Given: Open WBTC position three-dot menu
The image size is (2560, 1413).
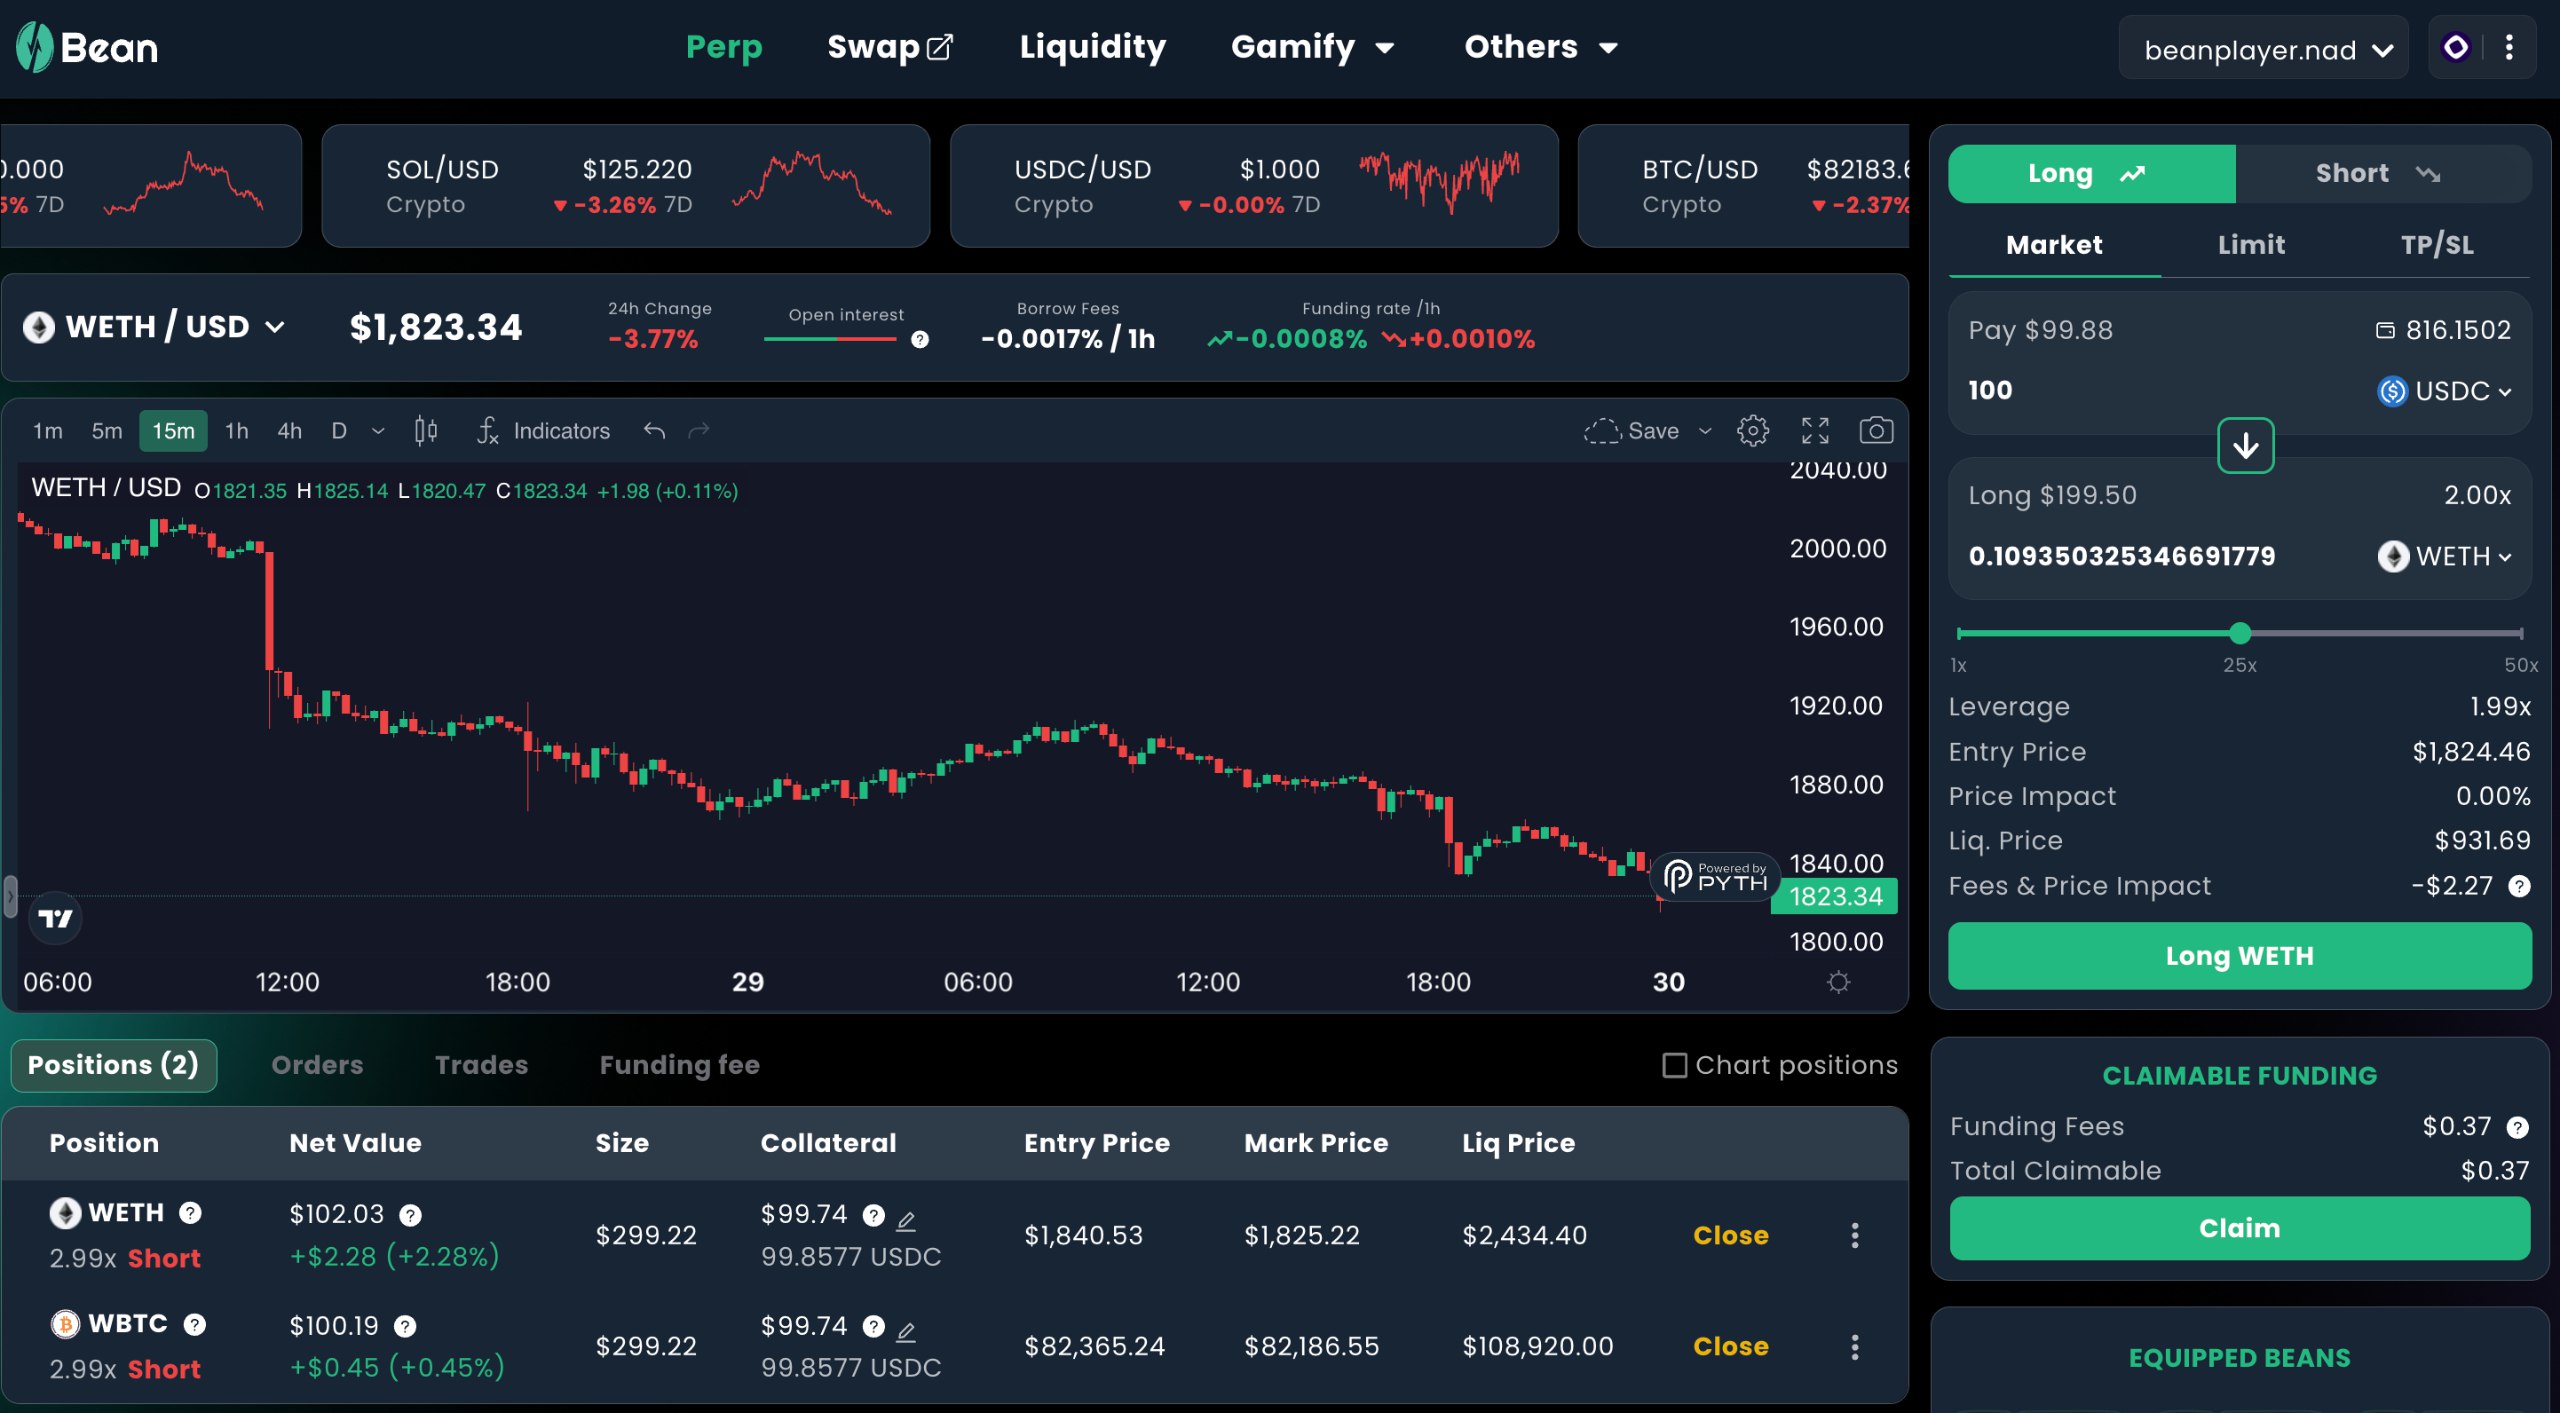Looking at the screenshot, I should click(1854, 1347).
